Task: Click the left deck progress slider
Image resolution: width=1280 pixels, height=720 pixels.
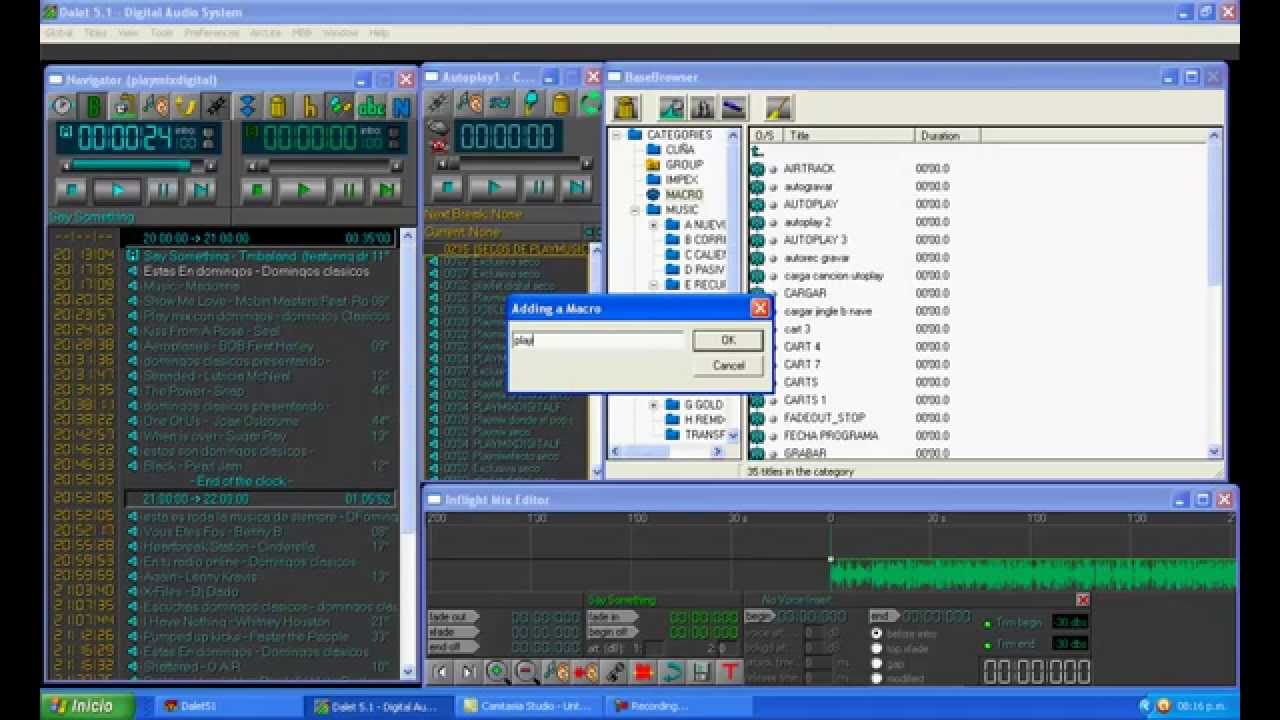Action: pyautogui.click(x=138, y=165)
